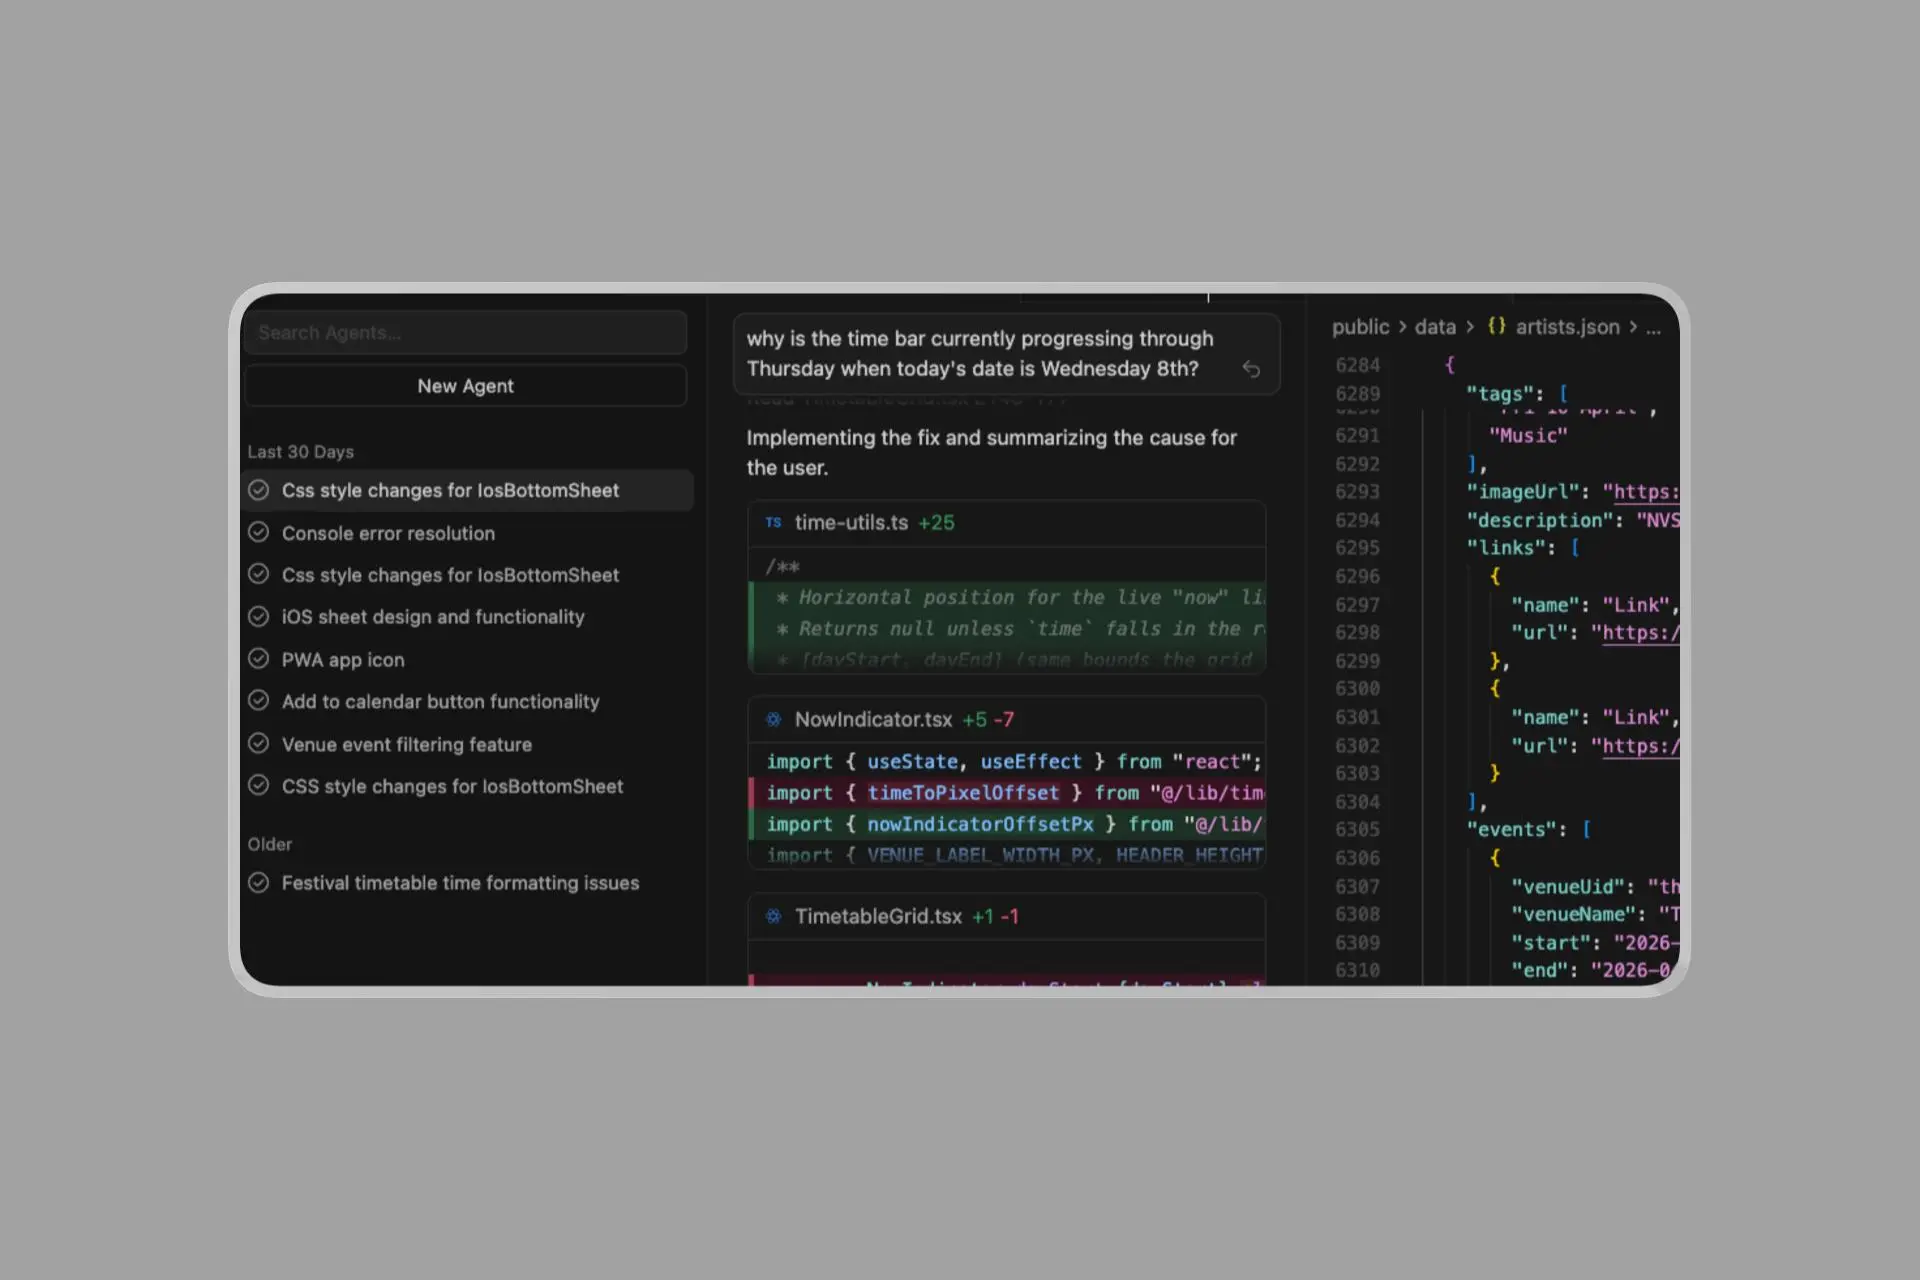The image size is (1920, 1280).
Task: Click the nowIndicatorOffsetPx import line in diff
Action: 1008,824
